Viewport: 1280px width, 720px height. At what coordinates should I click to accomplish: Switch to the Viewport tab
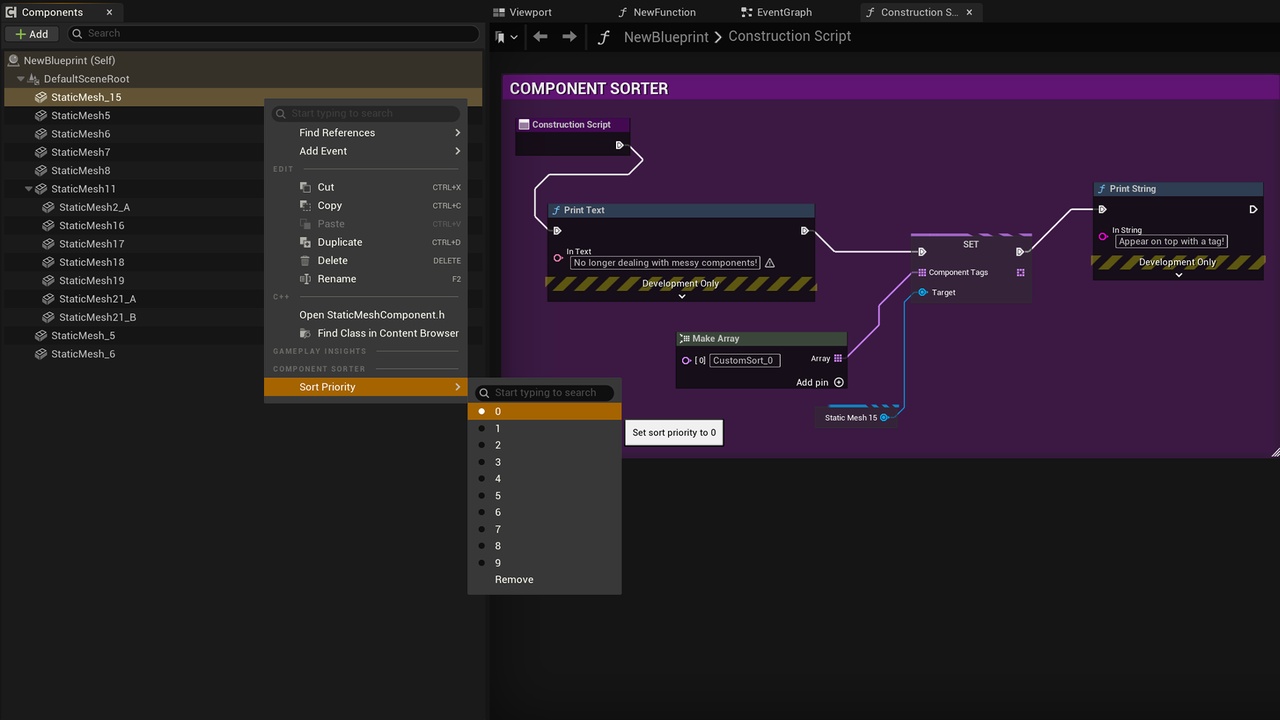point(522,12)
